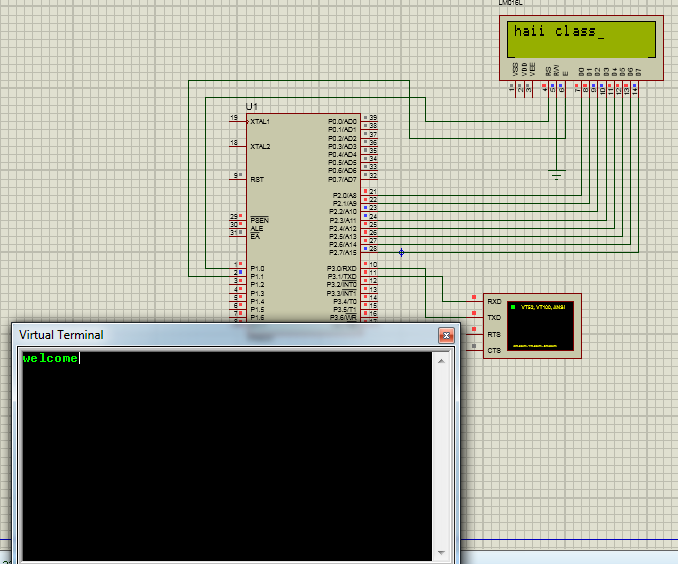Image resolution: width=678 pixels, height=564 pixels.
Task: Click pin number 10 beside P3.0/RXD
Action: [x=373, y=264]
